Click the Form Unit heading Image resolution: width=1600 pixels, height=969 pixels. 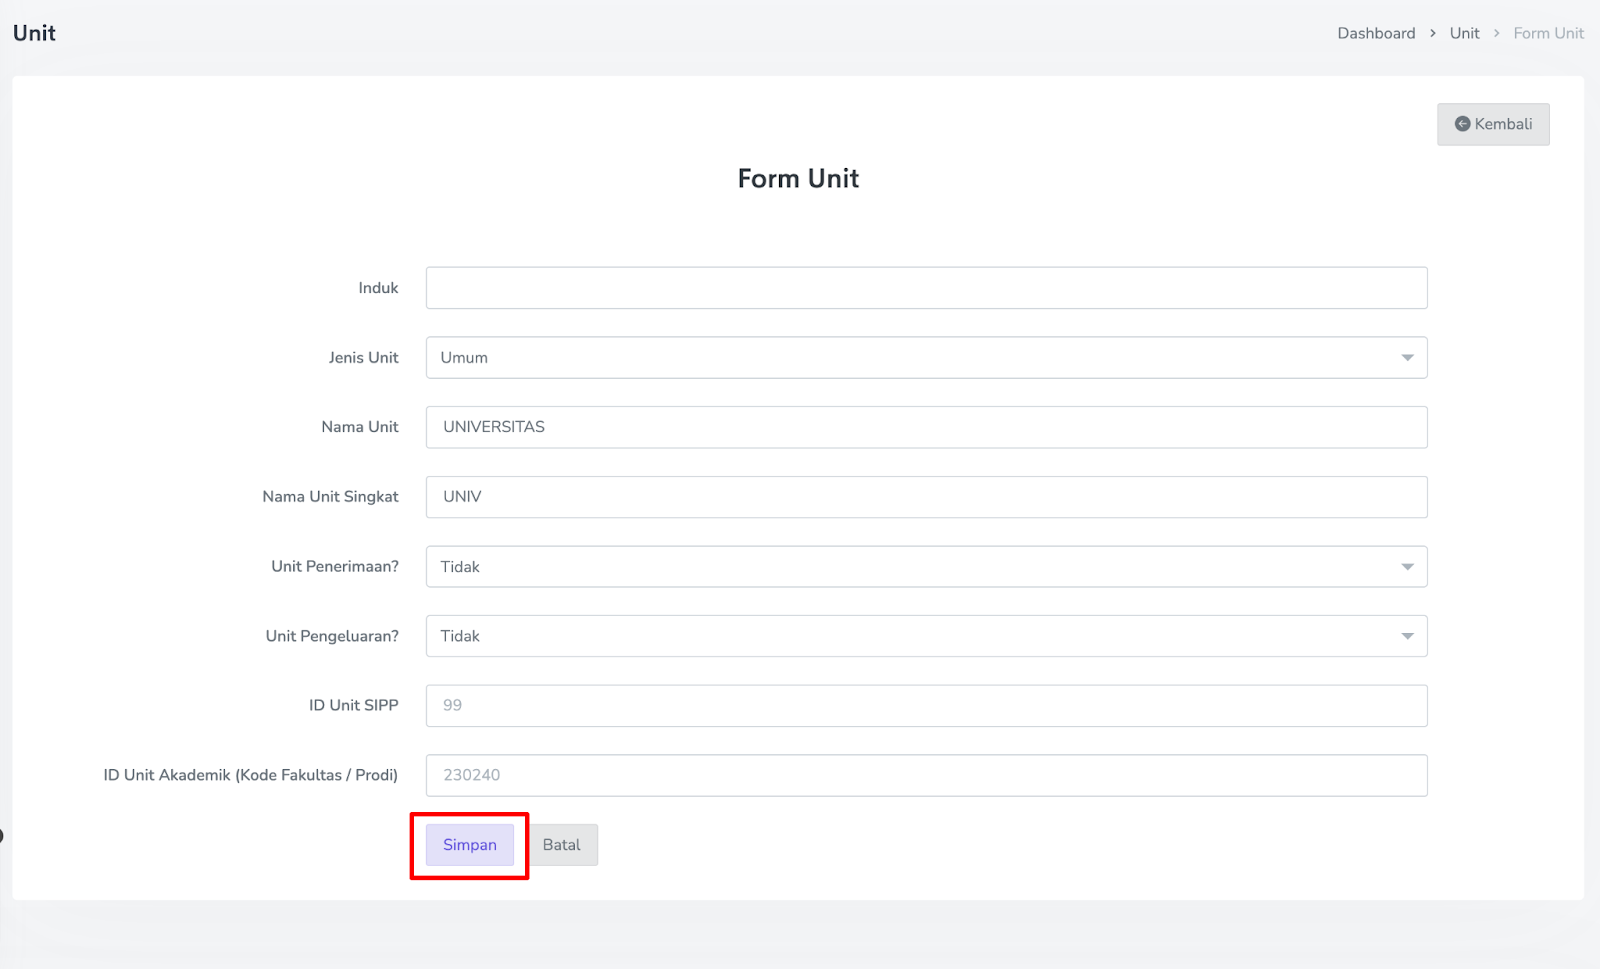[x=798, y=178]
